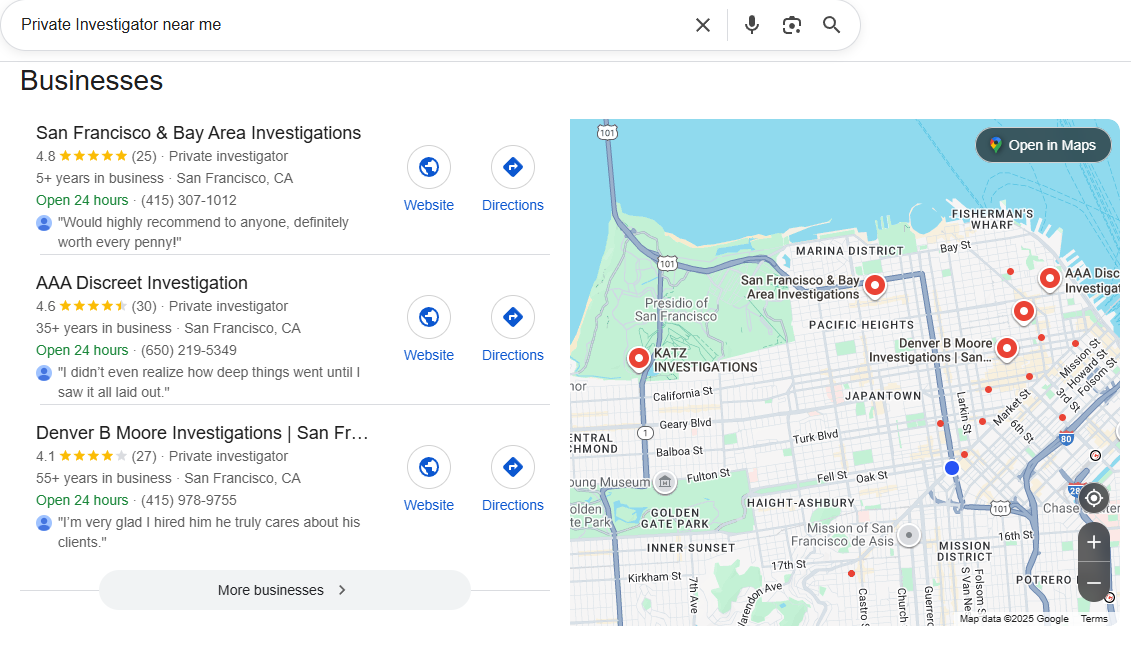Click inside the search input field
1131x646 pixels.
click(x=350, y=25)
